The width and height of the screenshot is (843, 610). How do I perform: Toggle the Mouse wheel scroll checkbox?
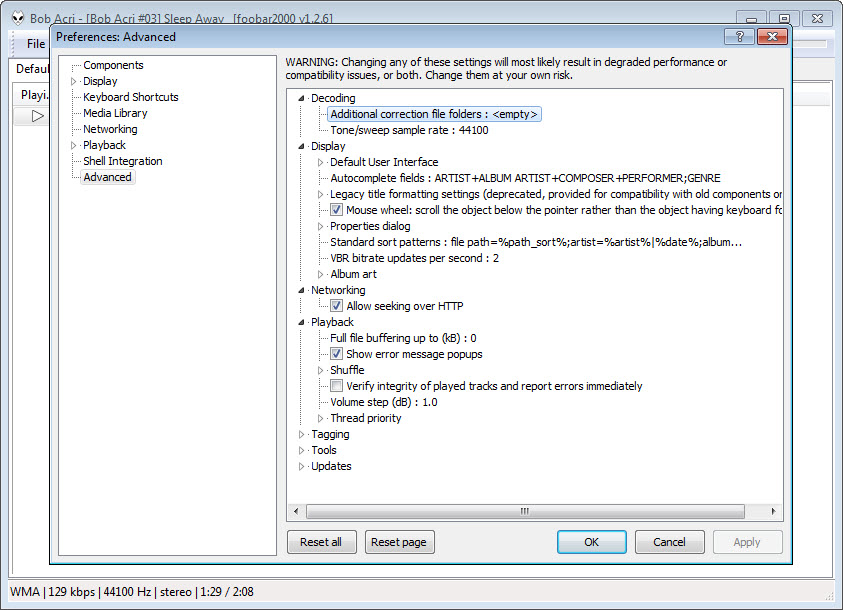337,210
